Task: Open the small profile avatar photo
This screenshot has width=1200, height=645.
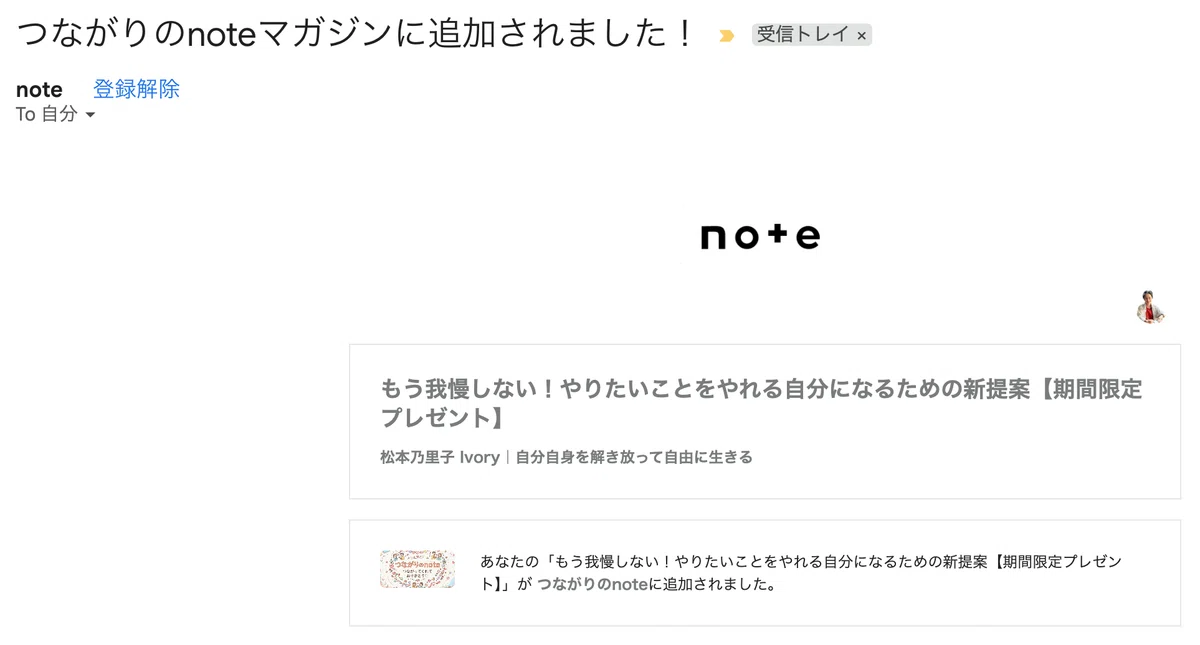Action: tap(1151, 307)
